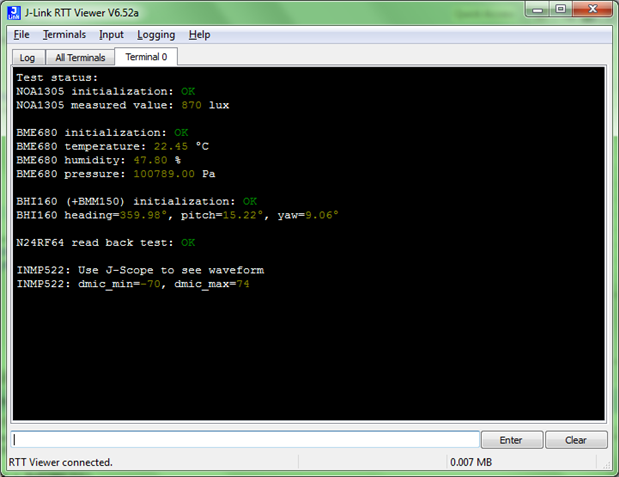Open the Help menu
Viewport: 619px width, 477px height.
coord(199,35)
